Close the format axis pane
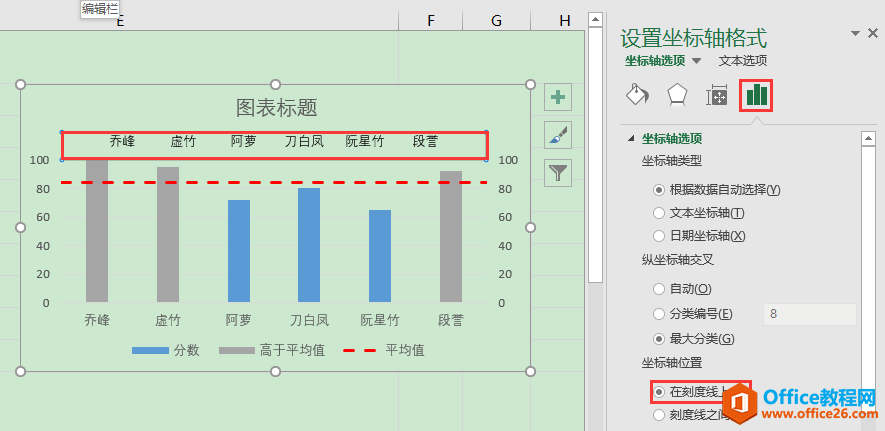 pyautogui.click(x=872, y=33)
